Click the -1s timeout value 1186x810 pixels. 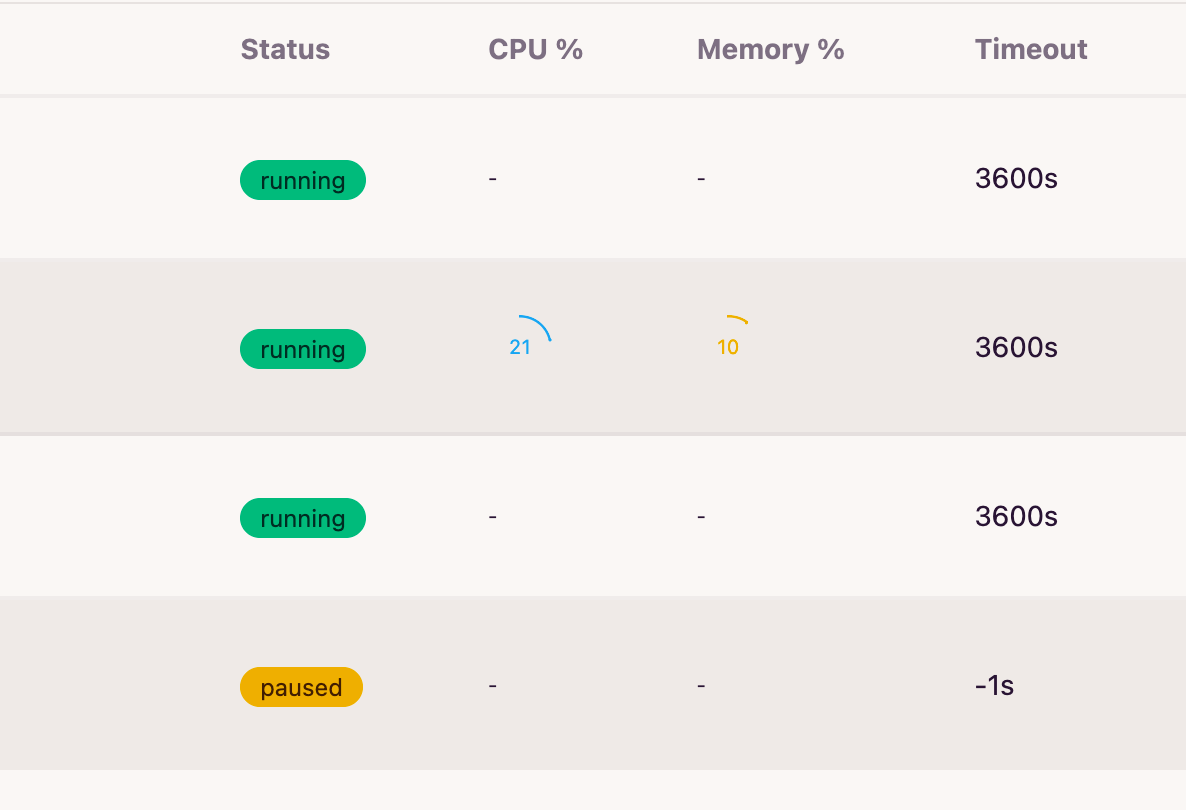click(994, 685)
